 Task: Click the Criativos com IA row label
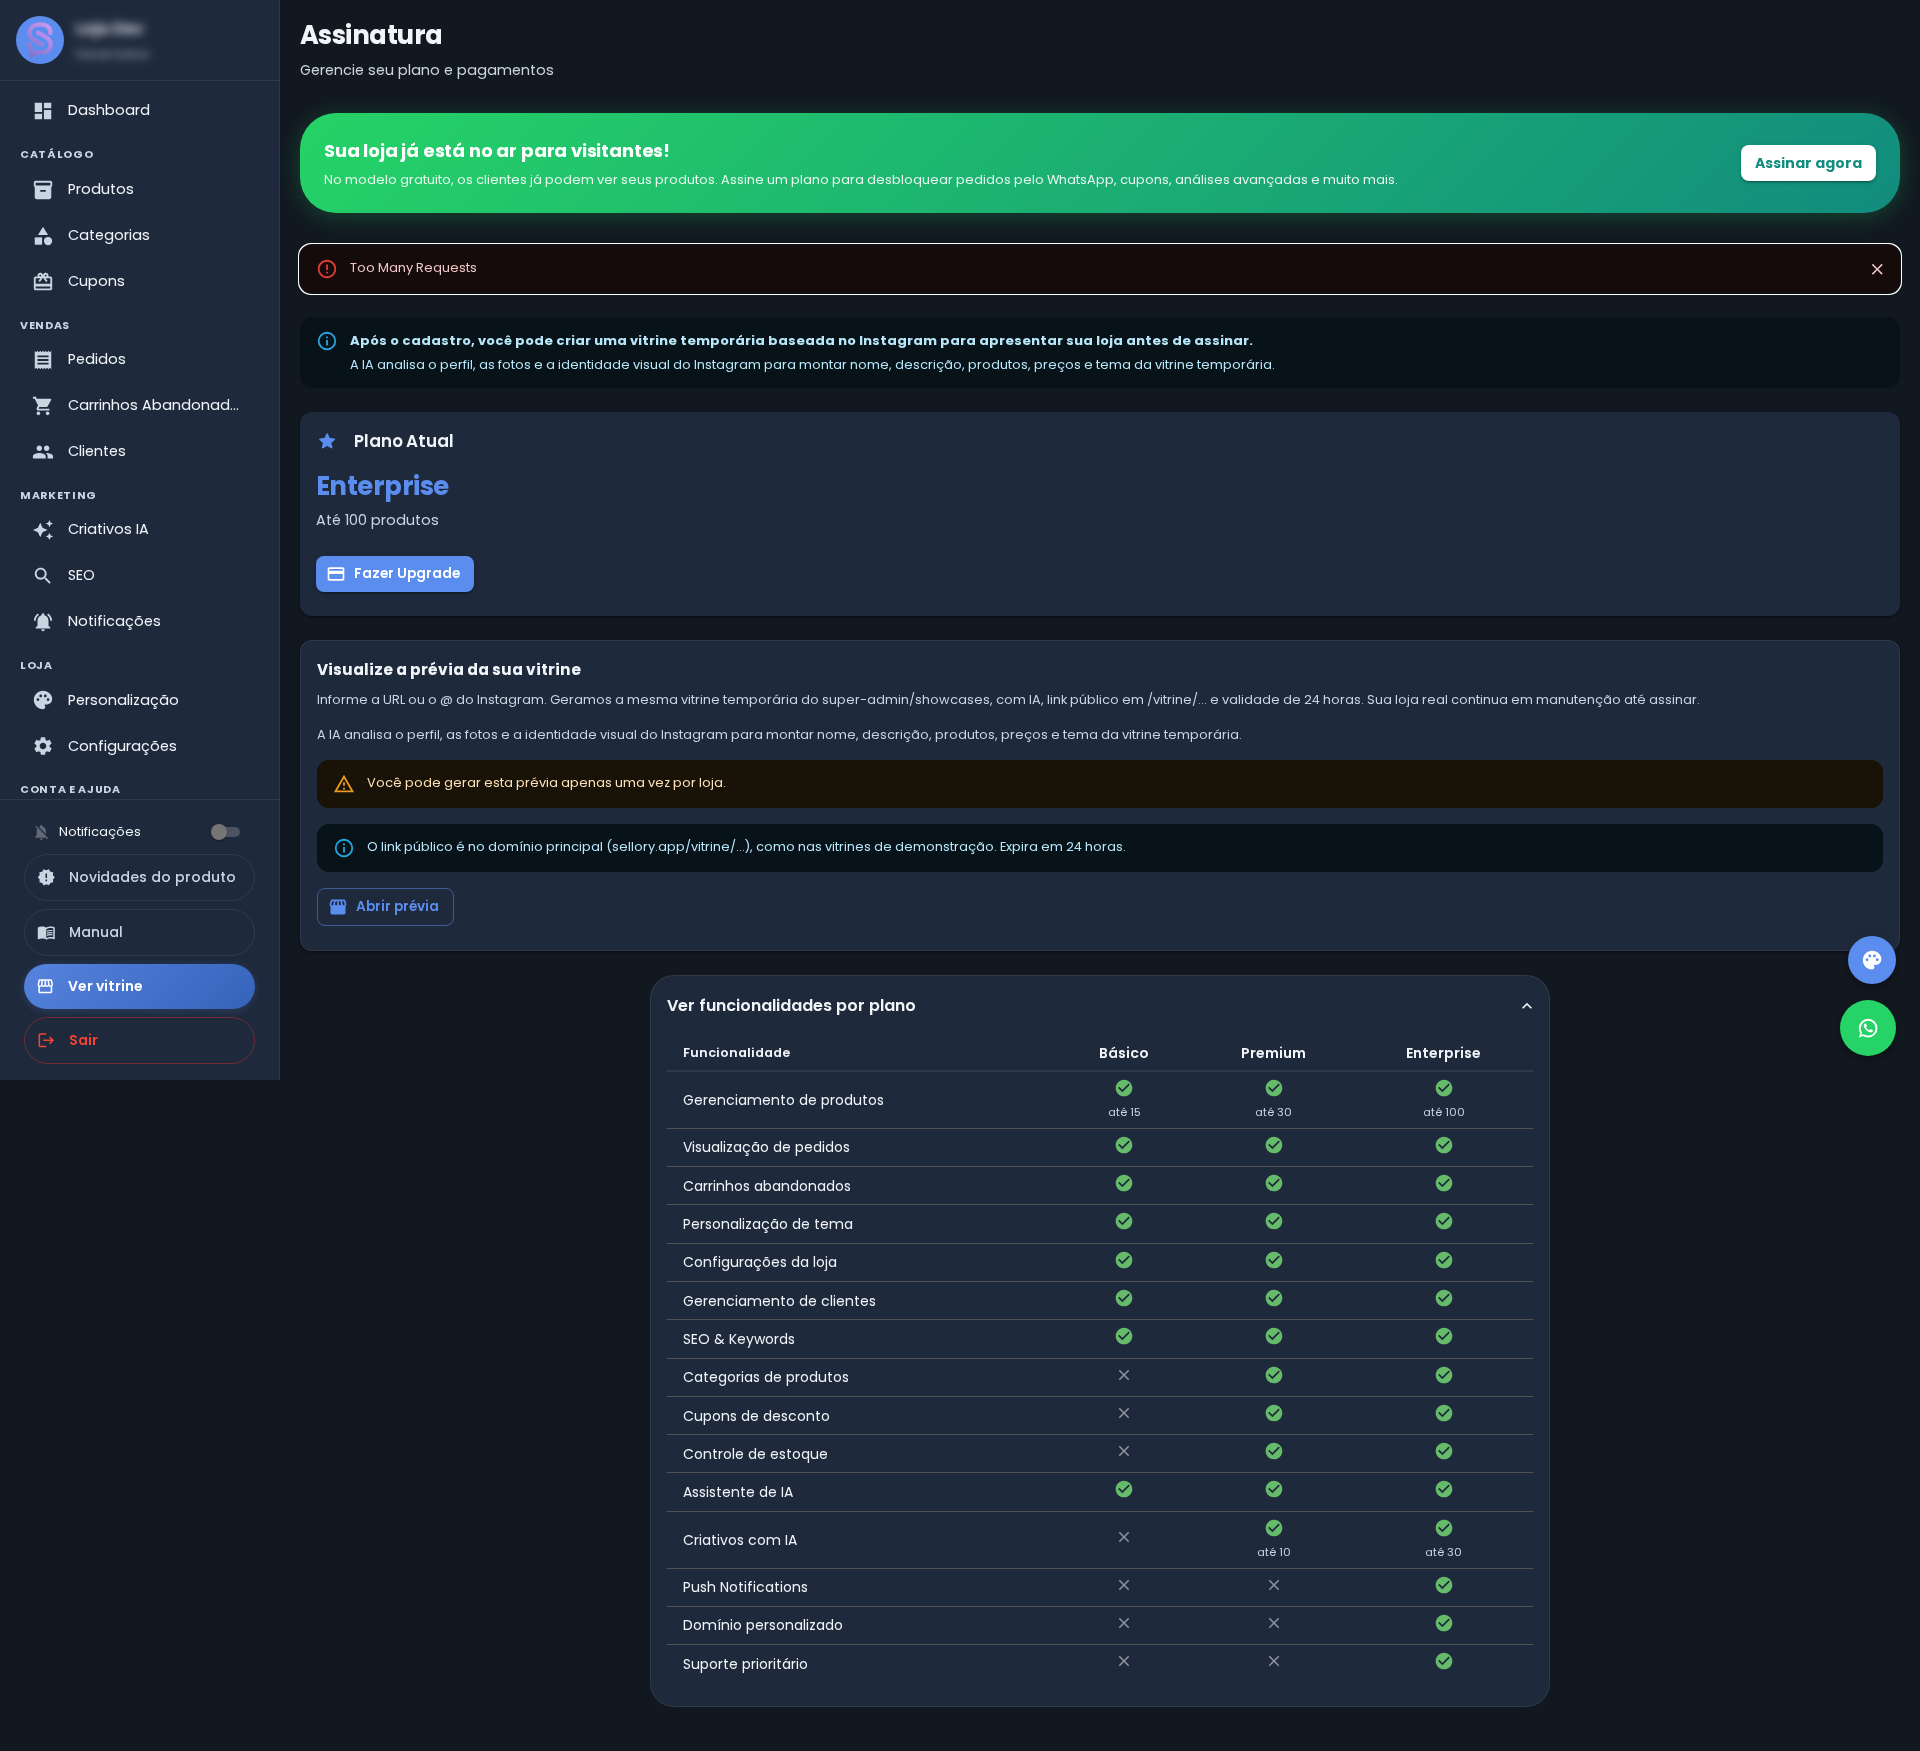(740, 1540)
